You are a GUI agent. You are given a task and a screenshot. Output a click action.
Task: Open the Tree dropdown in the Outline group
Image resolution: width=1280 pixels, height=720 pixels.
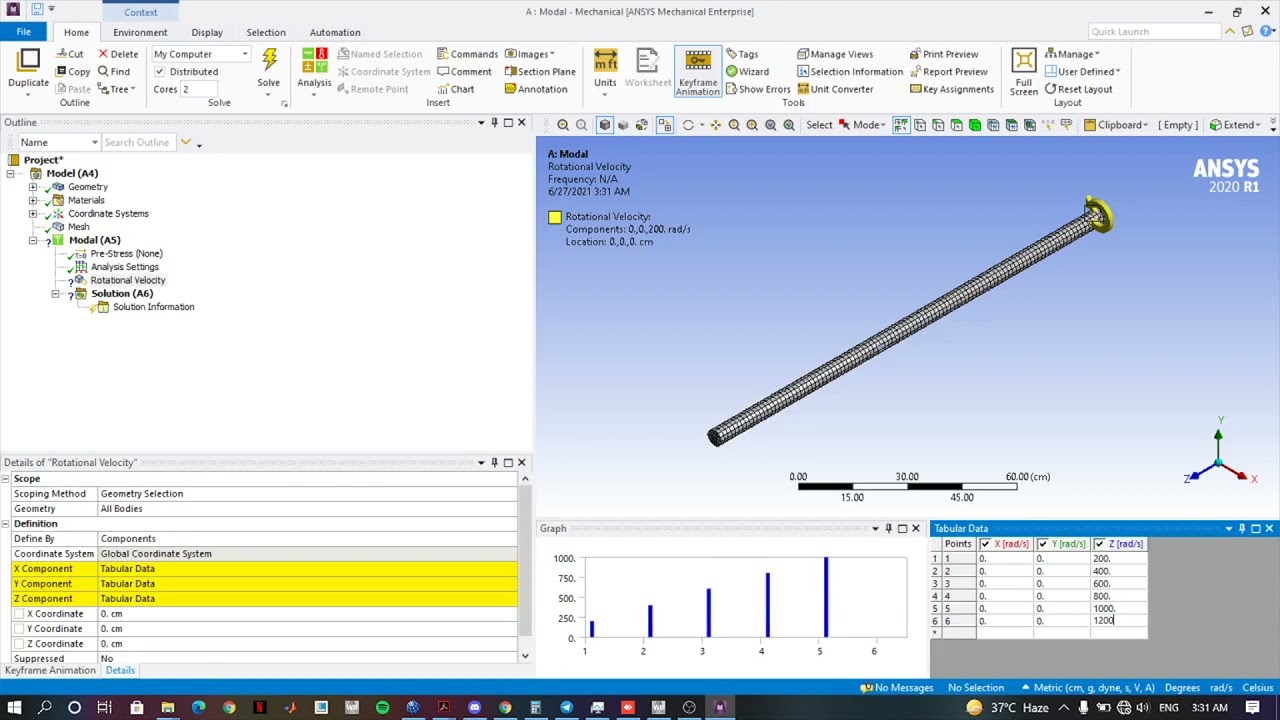(118, 89)
